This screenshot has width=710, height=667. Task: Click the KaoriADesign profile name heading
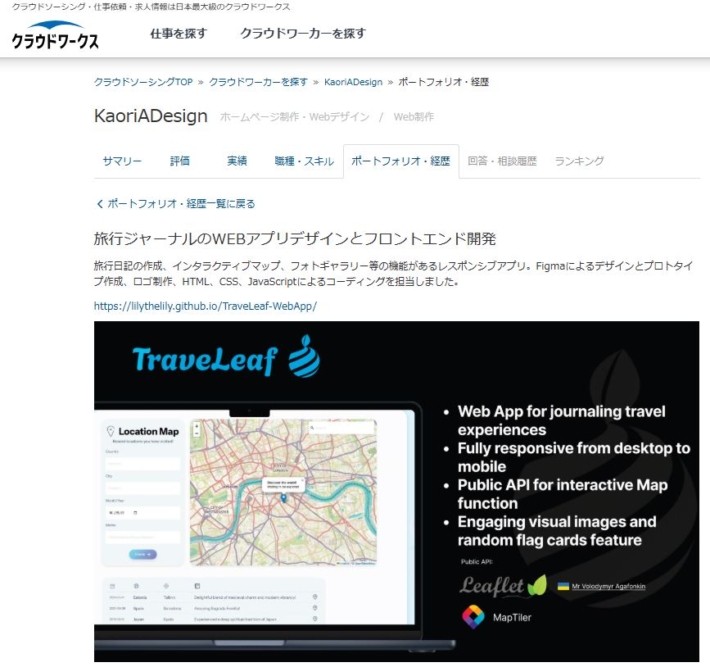[x=151, y=116]
